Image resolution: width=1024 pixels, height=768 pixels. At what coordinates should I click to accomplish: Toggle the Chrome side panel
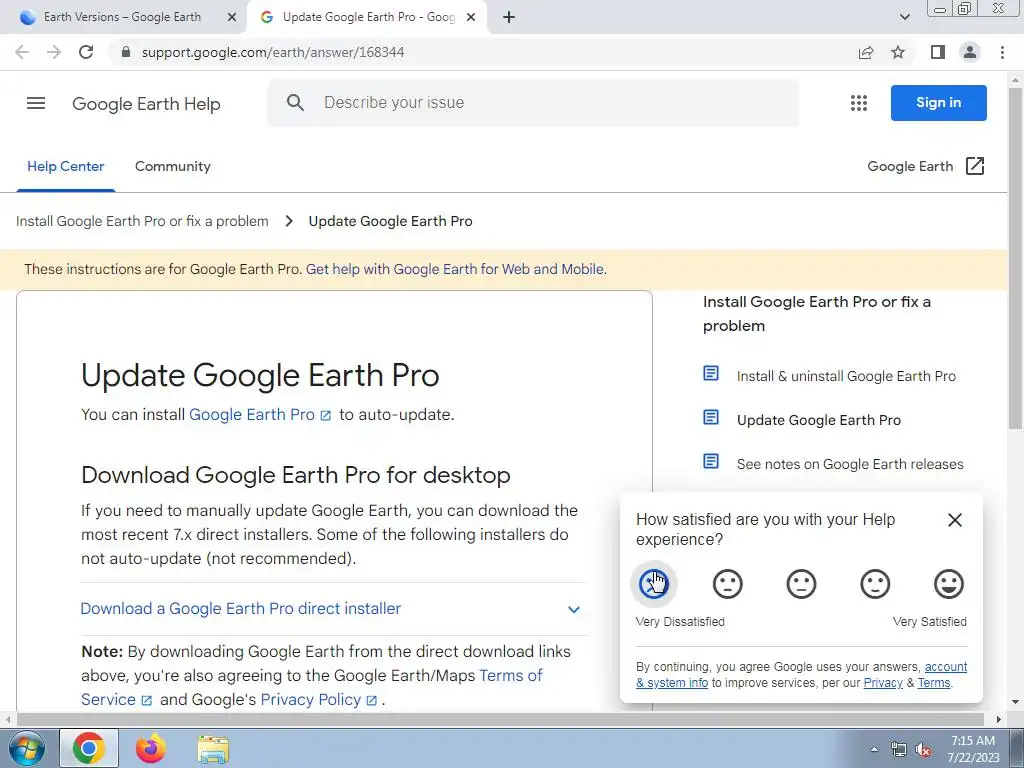tap(938, 52)
